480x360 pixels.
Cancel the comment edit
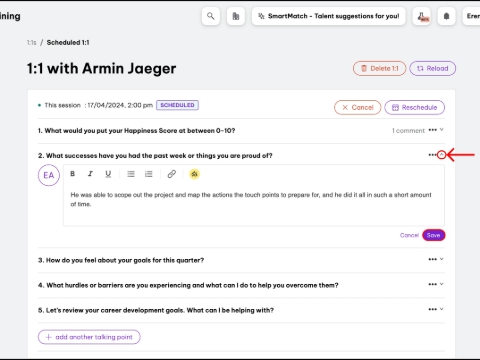tap(409, 235)
